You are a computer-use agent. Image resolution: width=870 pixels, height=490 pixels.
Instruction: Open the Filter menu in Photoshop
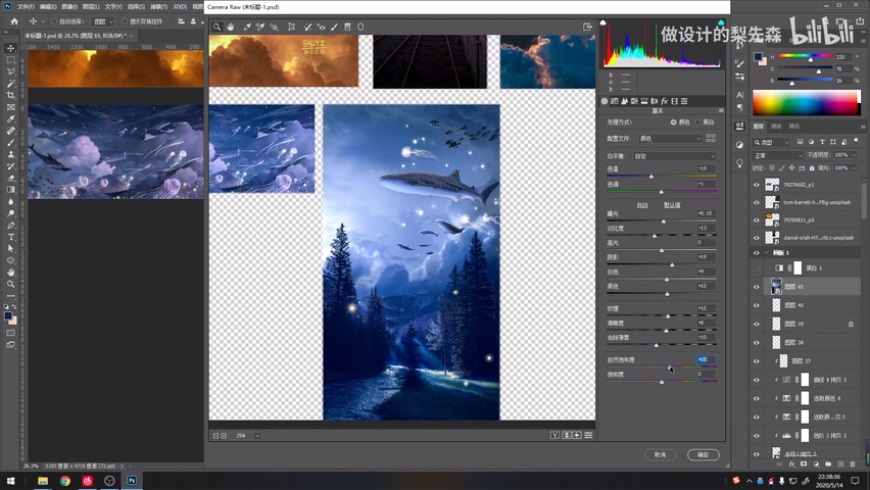tap(159, 7)
